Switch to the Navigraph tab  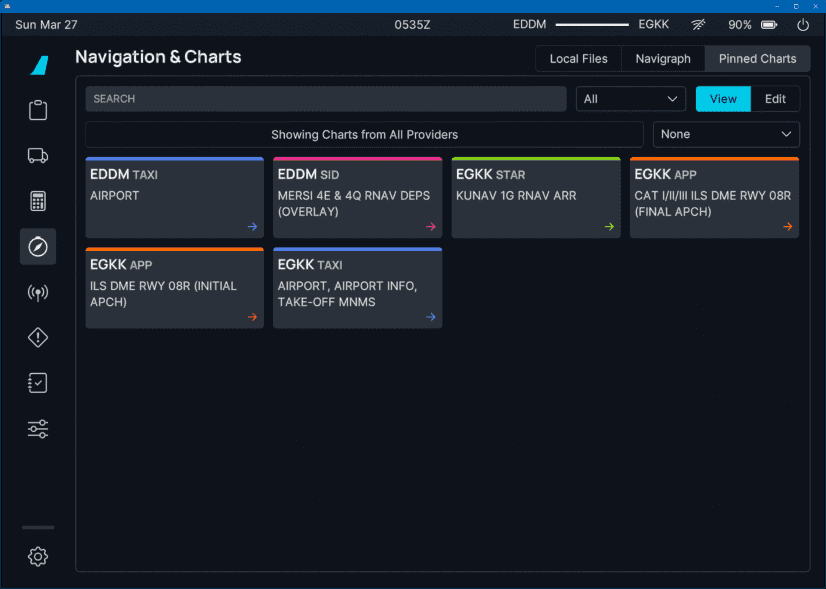tap(663, 59)
